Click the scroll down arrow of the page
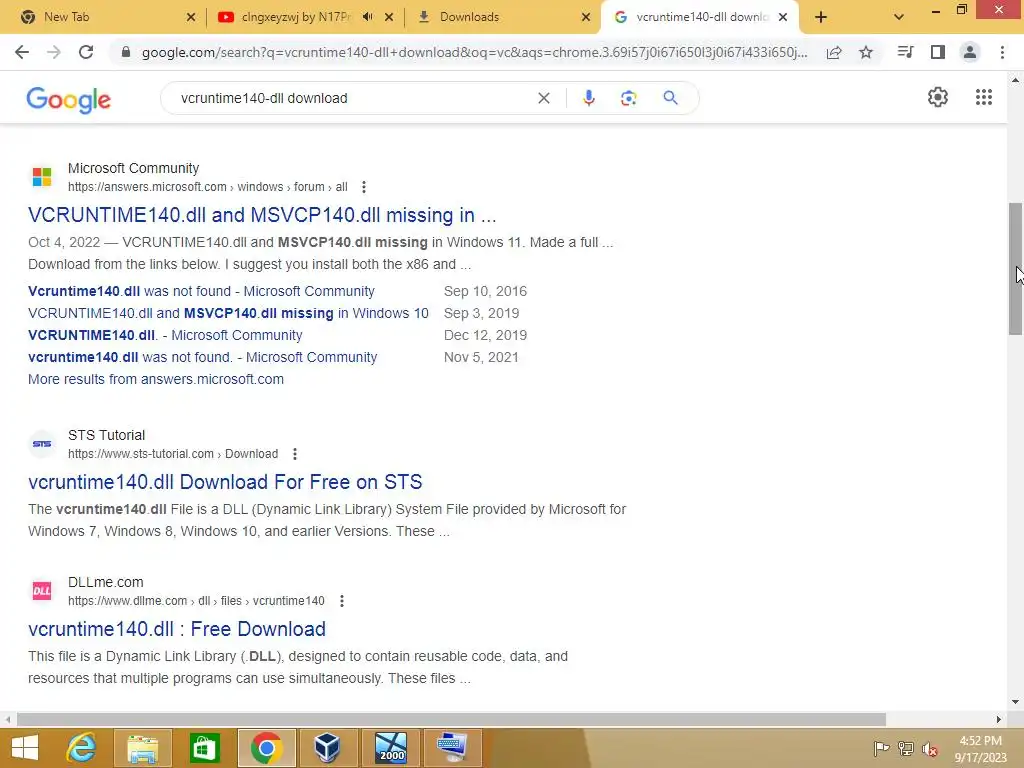Screen dimensions: 1024x768 [x=1016, y=702]
